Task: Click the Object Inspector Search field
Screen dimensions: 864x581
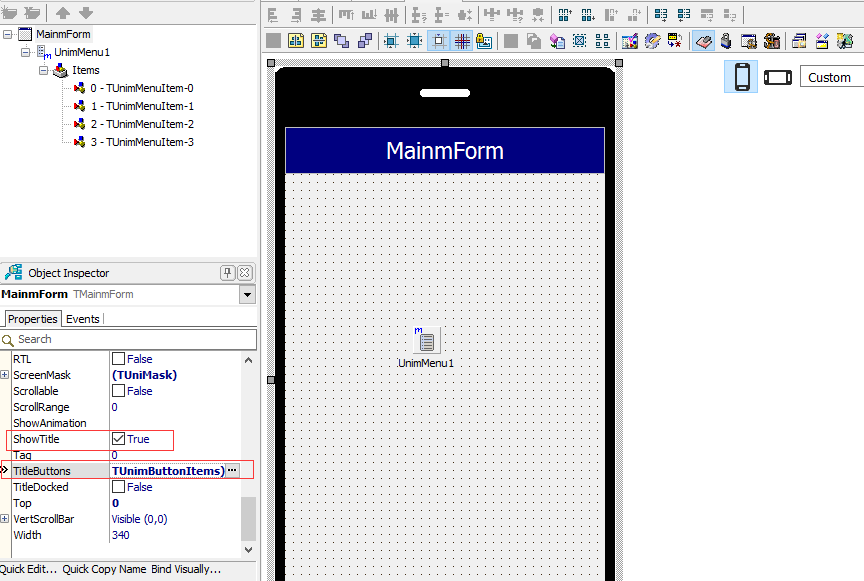Action: [x=128, y=339]
